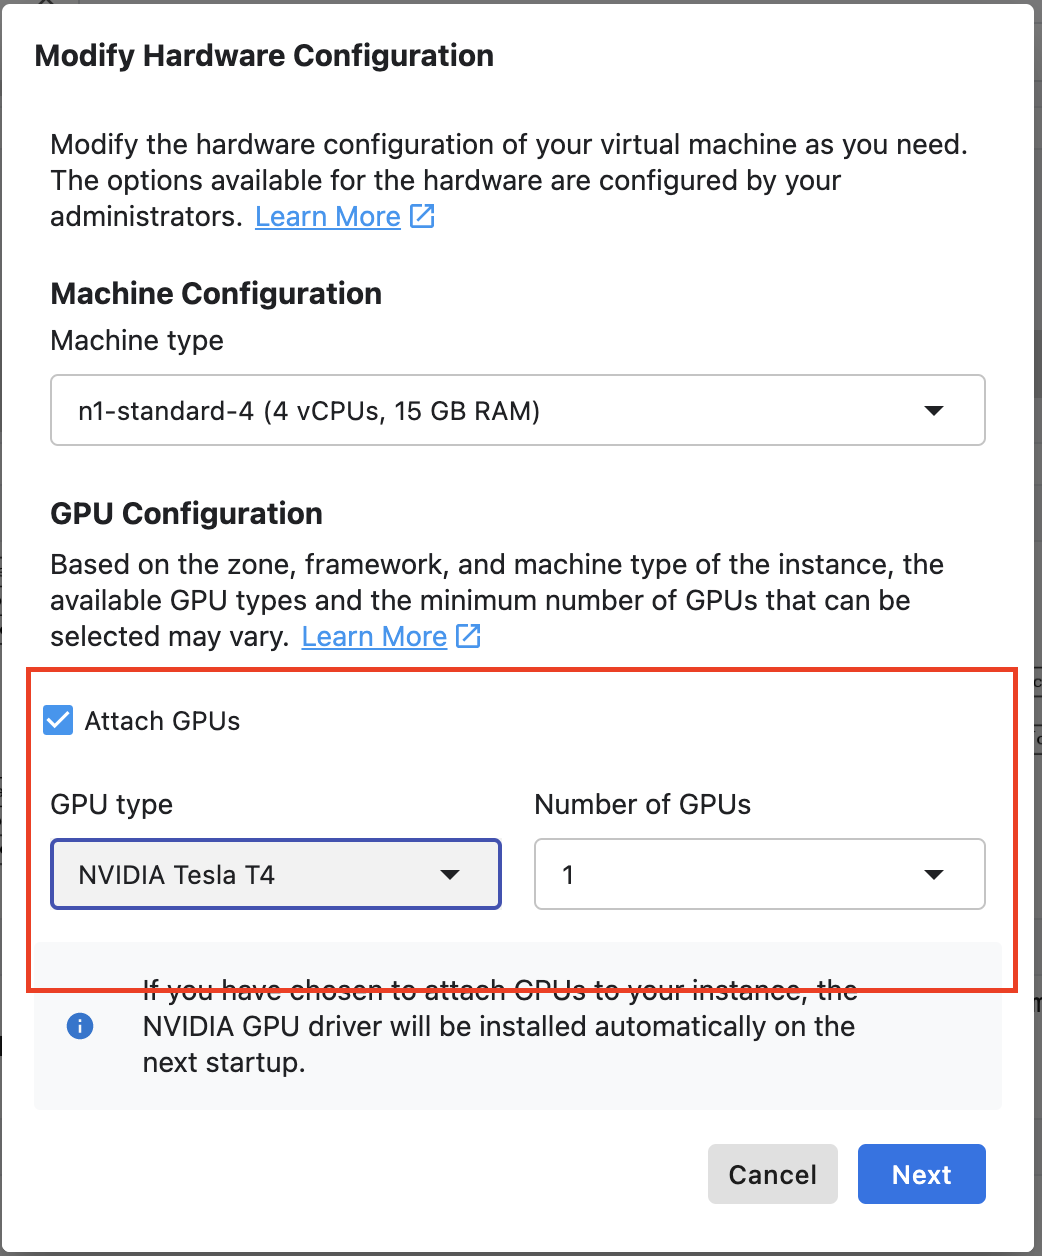Click the info circle next to the driver message
This screenshot has width=1042, height=1256.
[x=79, y=1026]
